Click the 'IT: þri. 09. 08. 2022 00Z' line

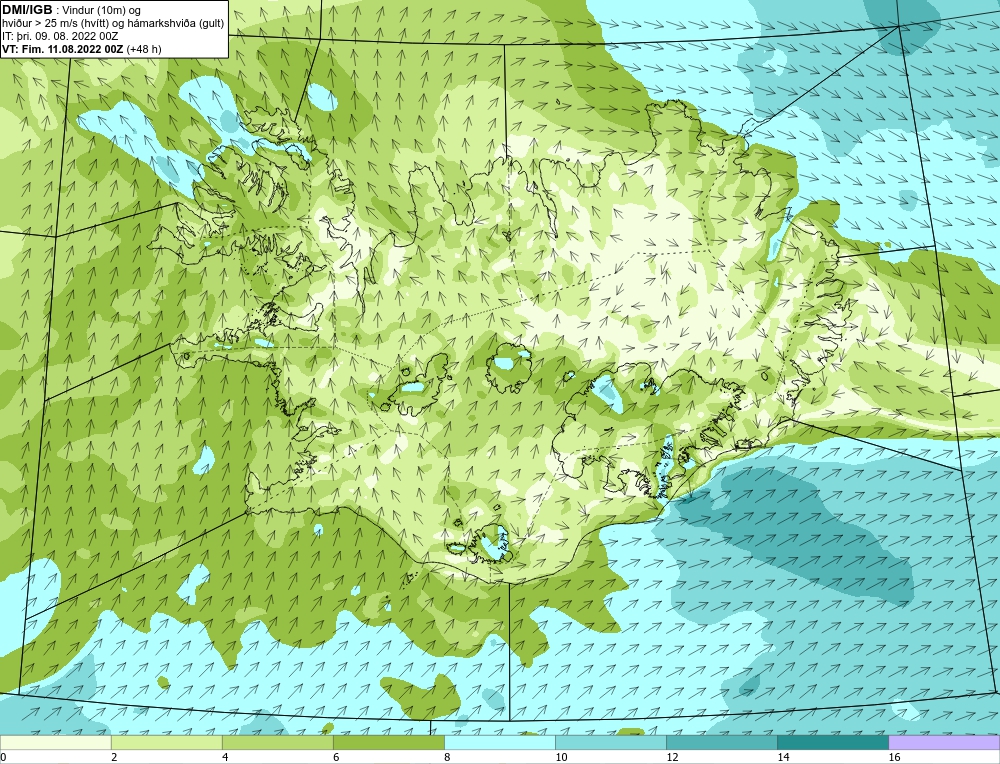coord(59,36)
